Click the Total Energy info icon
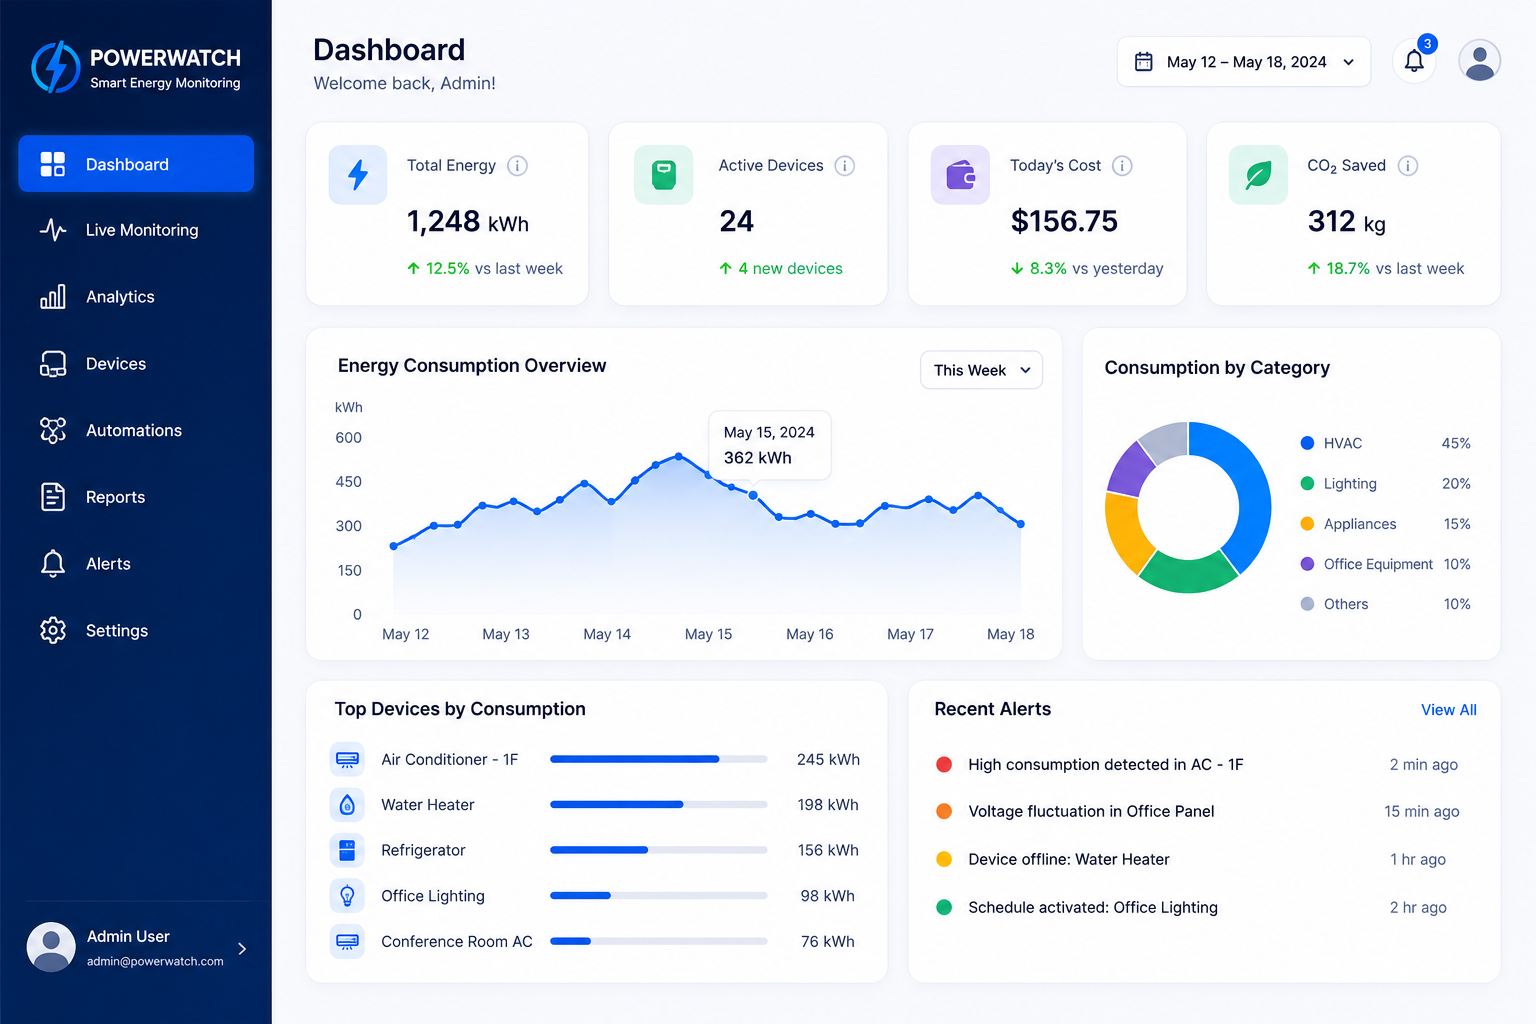 pos(517,166)
